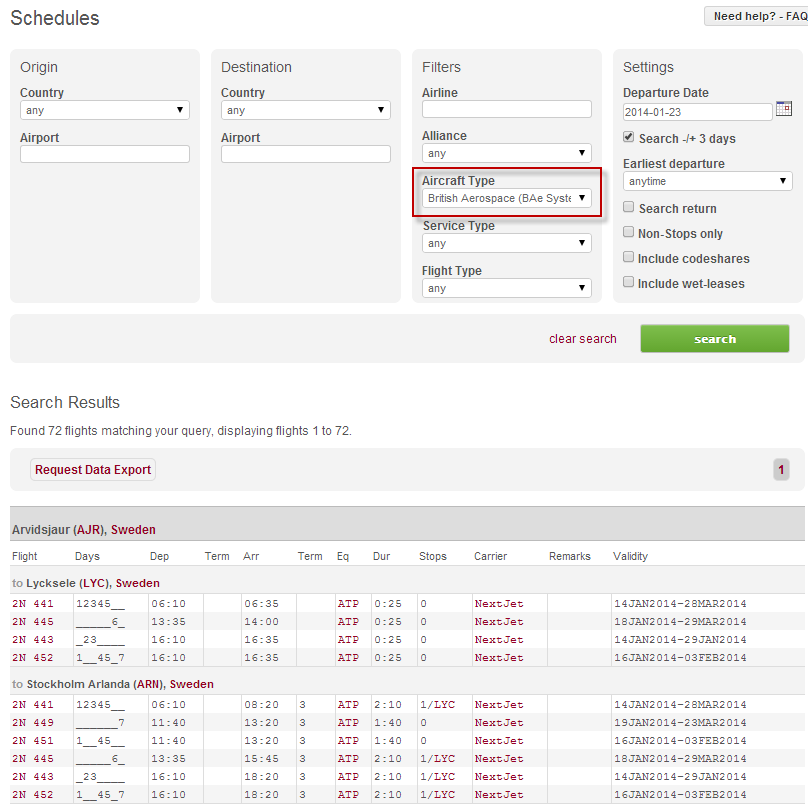Click into the Airline filter field
This screenshot has height=812, width=808.
point(506,109)
